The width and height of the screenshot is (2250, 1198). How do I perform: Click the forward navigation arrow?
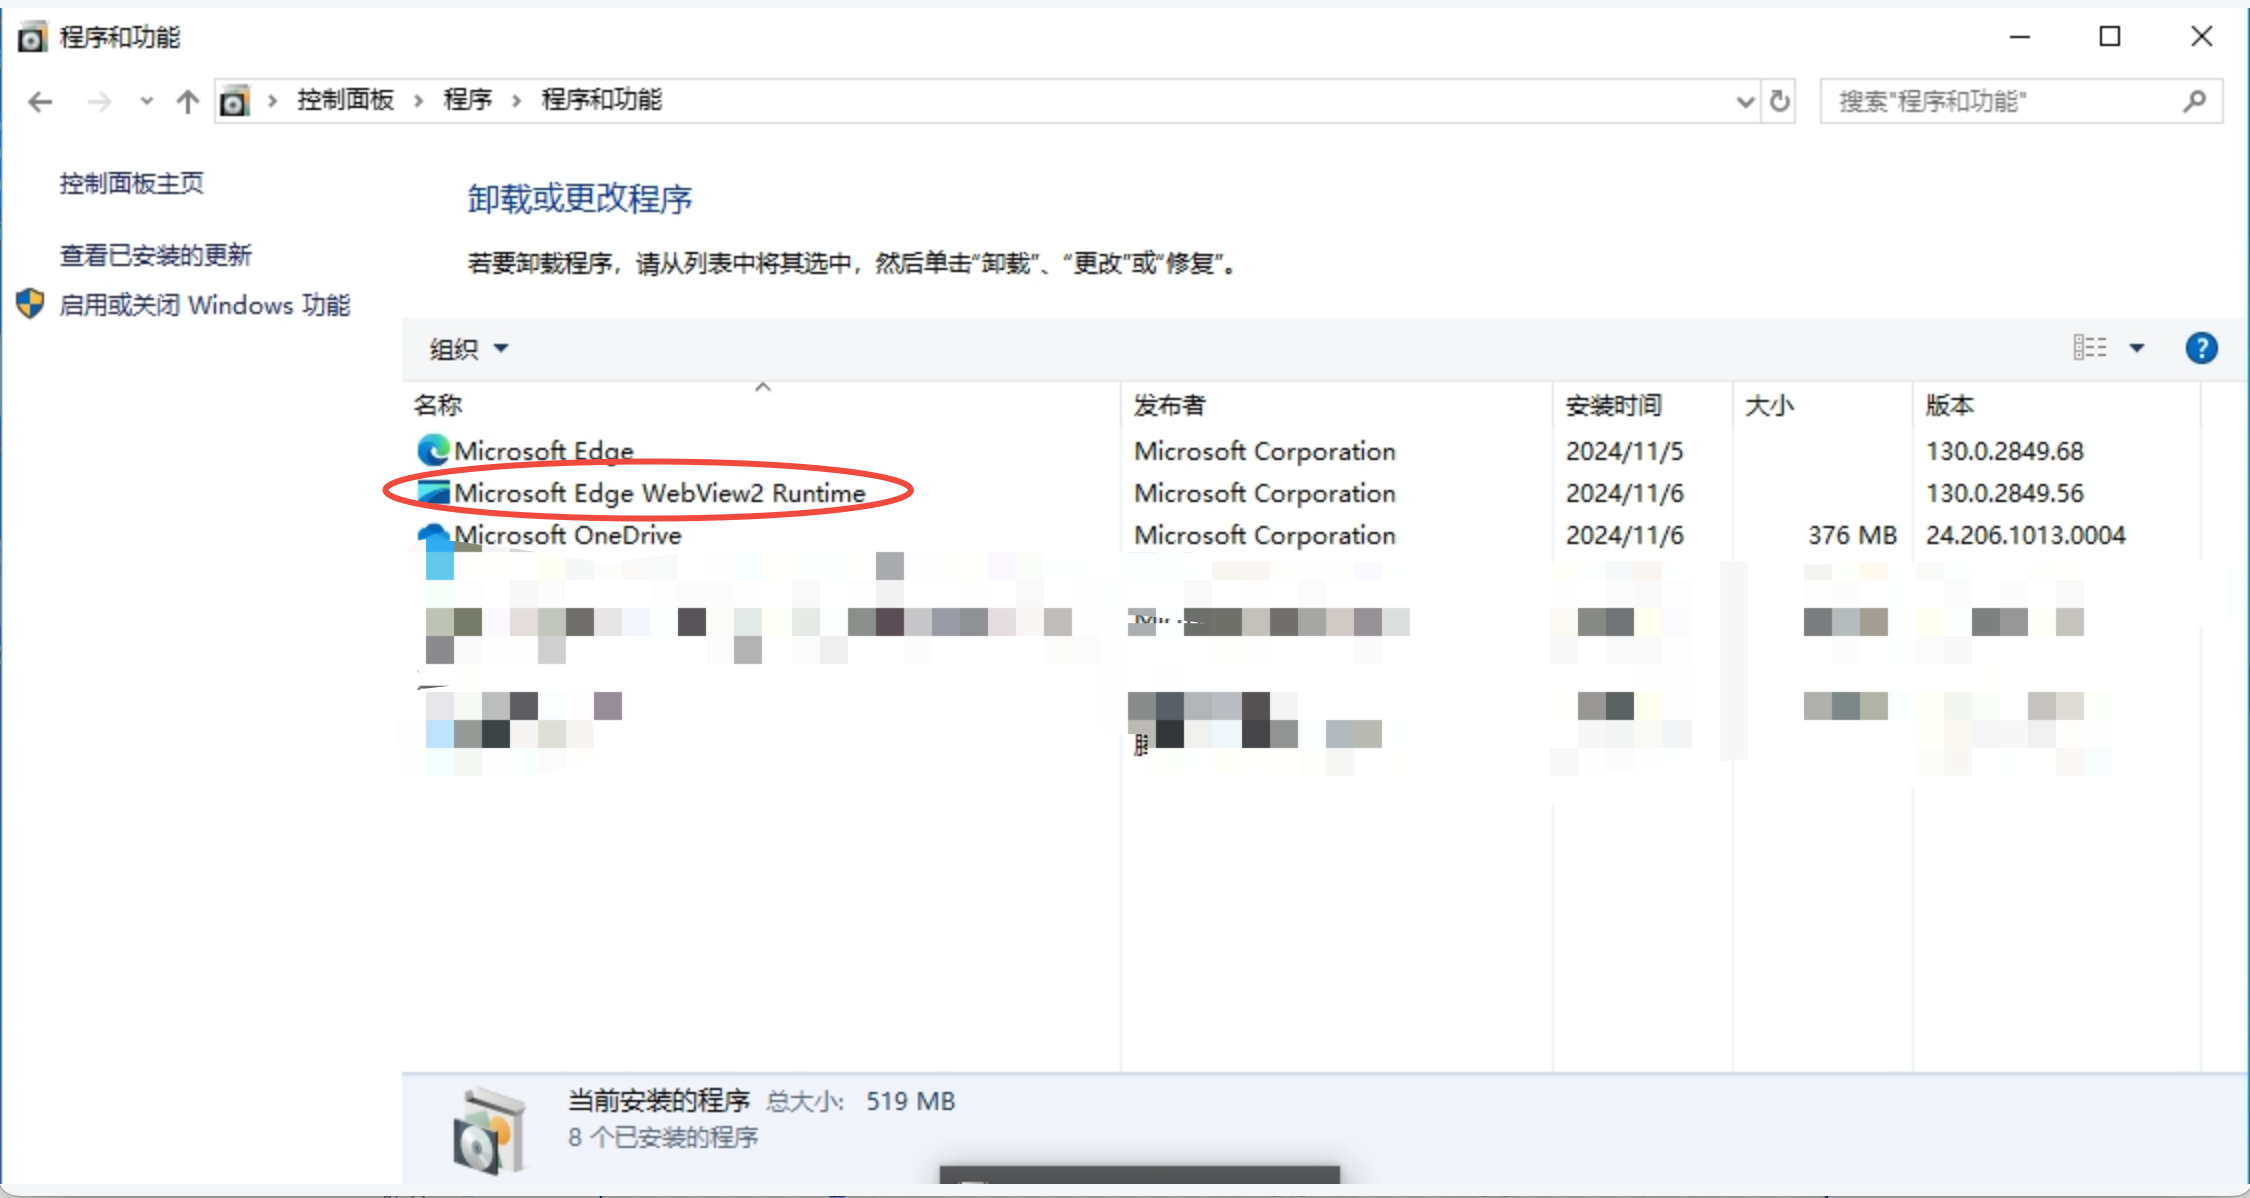tap(99, 102)
